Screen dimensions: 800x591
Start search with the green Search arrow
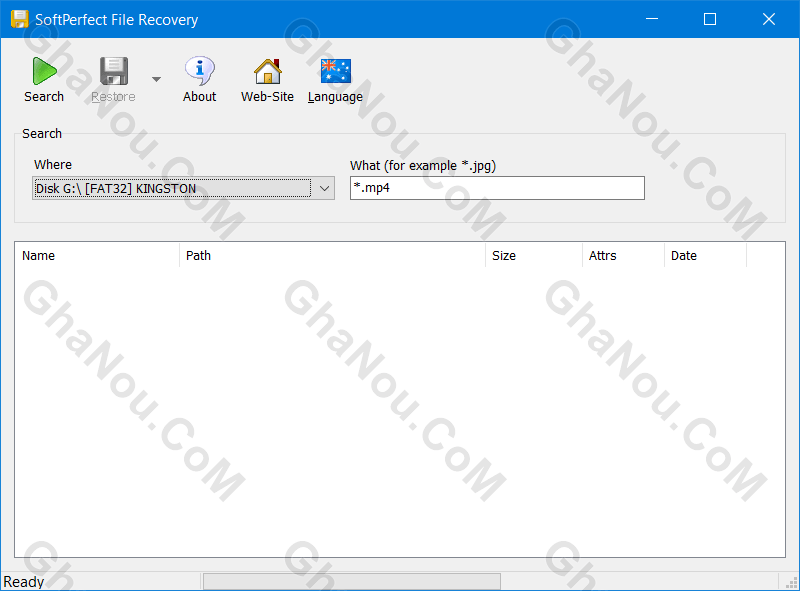click(44, 70)
